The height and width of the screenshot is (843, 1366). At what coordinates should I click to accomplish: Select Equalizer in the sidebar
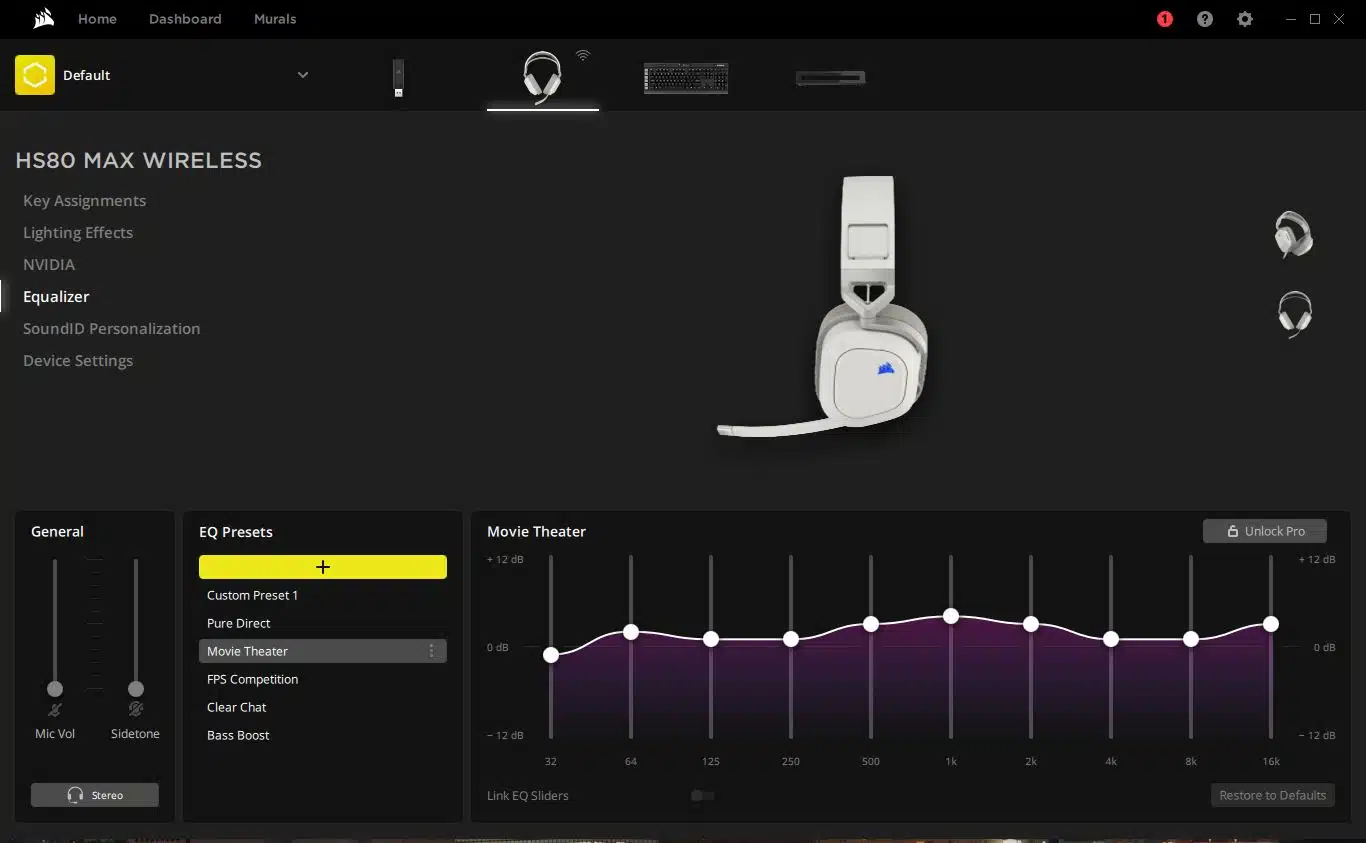click(x=56, y=297)
